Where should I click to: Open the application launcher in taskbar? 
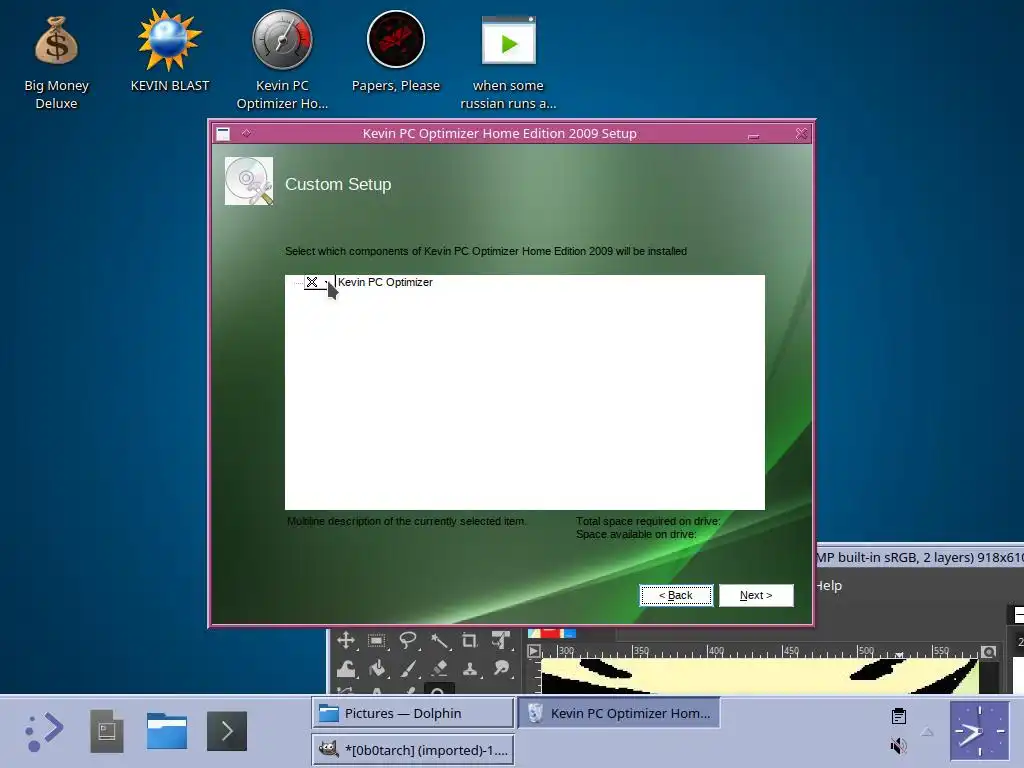tap(44, 731)
